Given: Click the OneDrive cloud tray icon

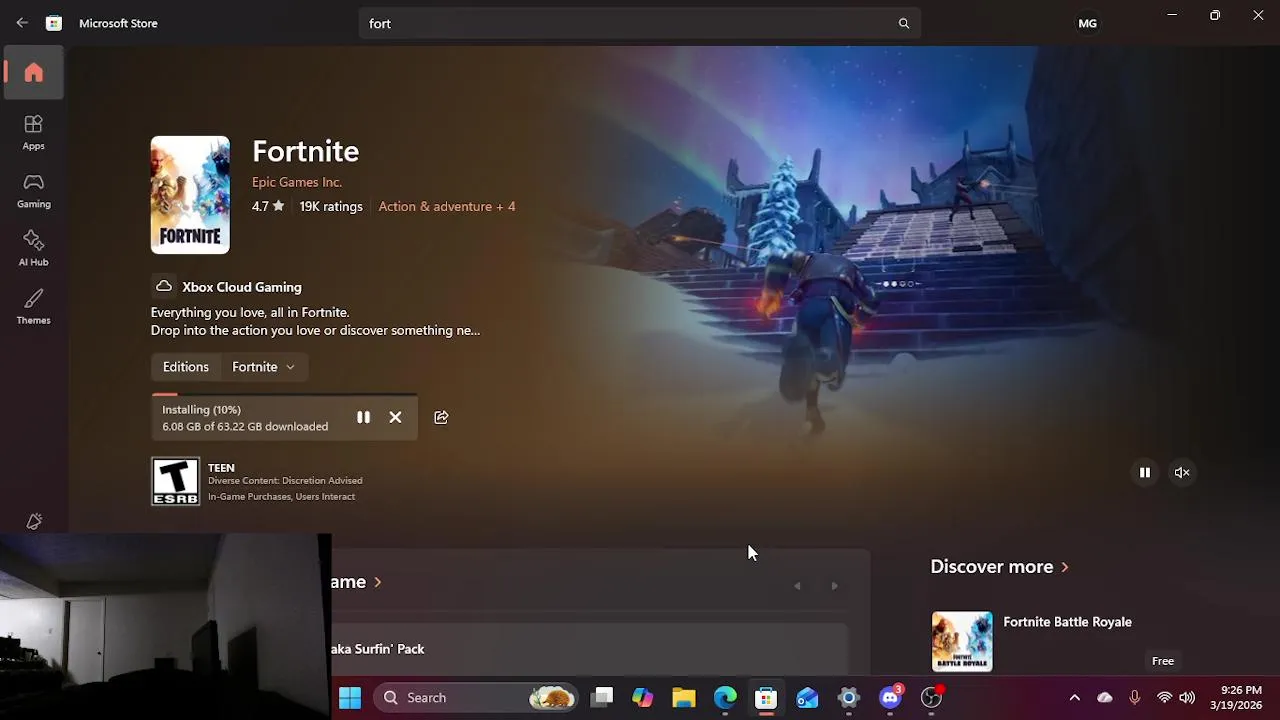Looking at the screenshot, I should click(1105, 697).
